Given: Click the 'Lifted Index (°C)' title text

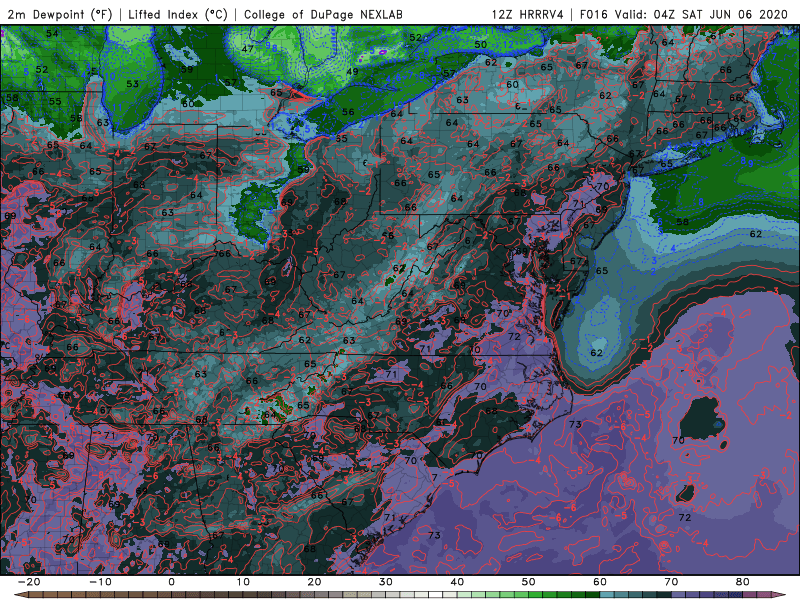Looking at the screenshot, I should 178,14.
